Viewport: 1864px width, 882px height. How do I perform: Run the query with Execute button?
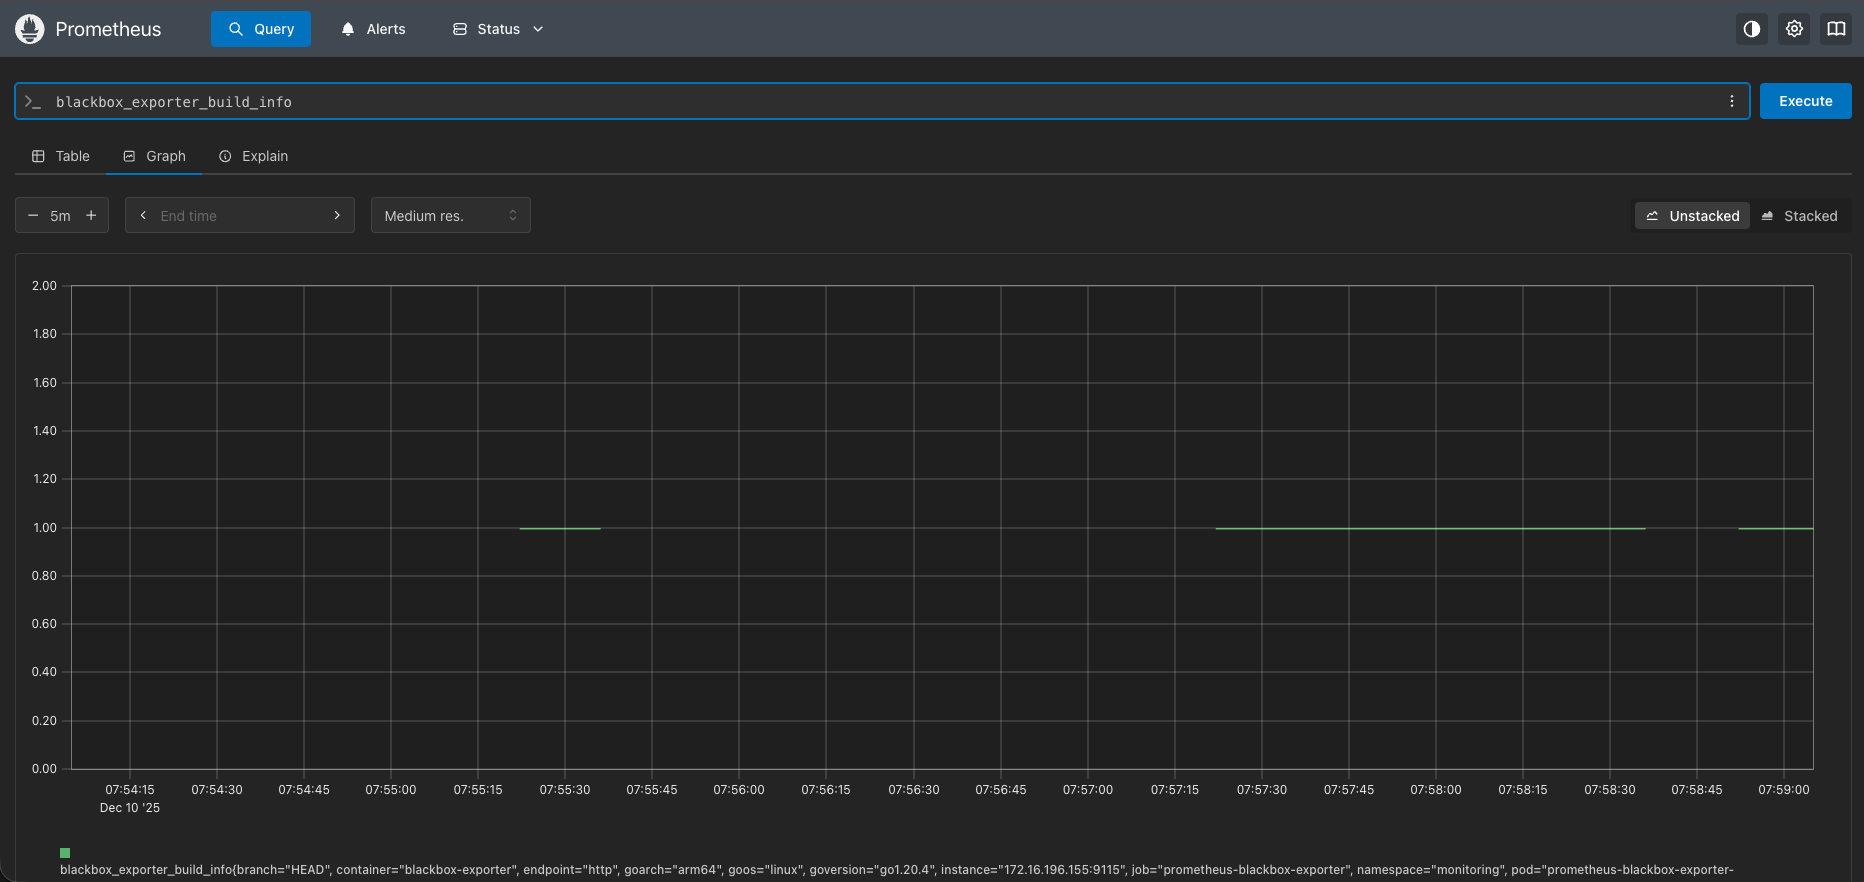pos(1806,101)
